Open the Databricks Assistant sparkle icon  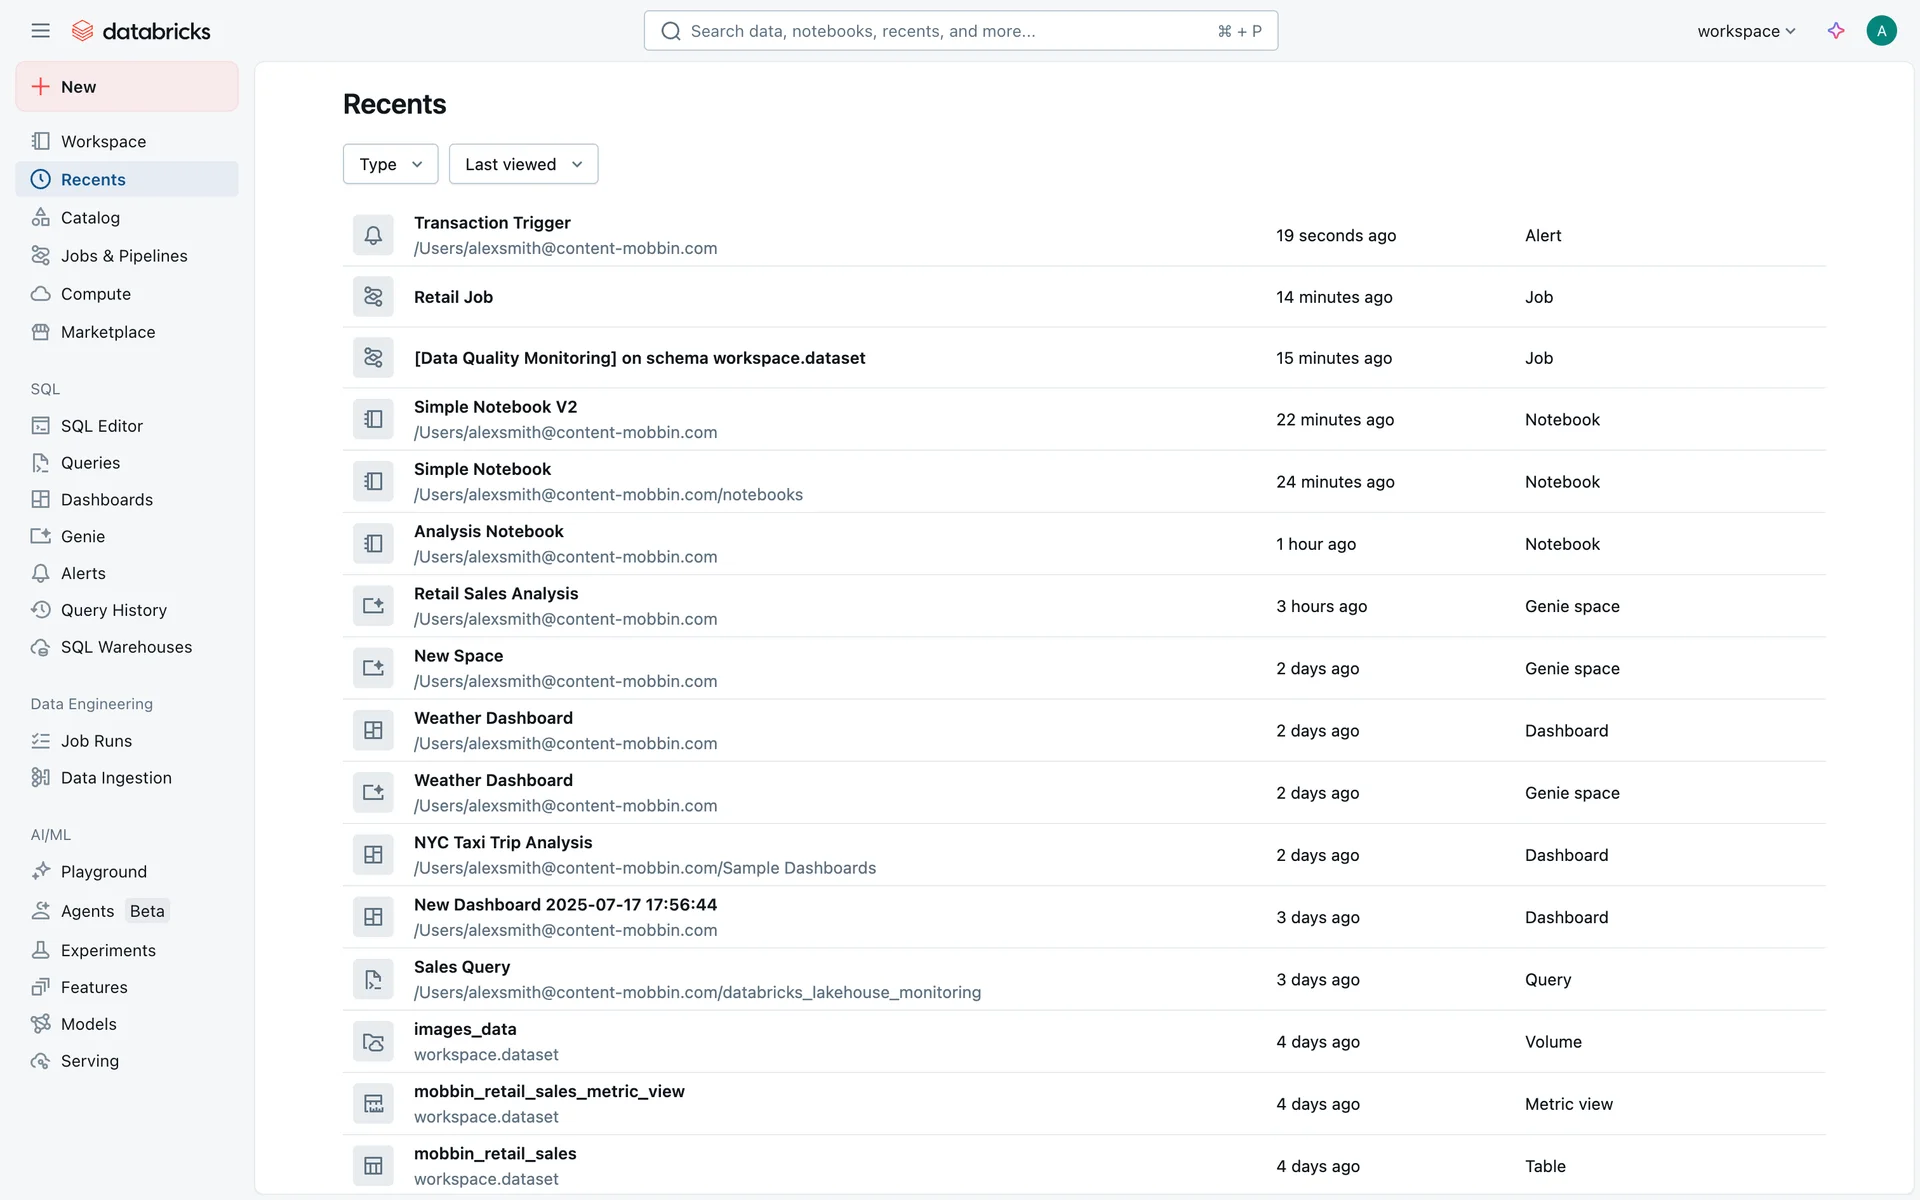[x=1835, y=31]
